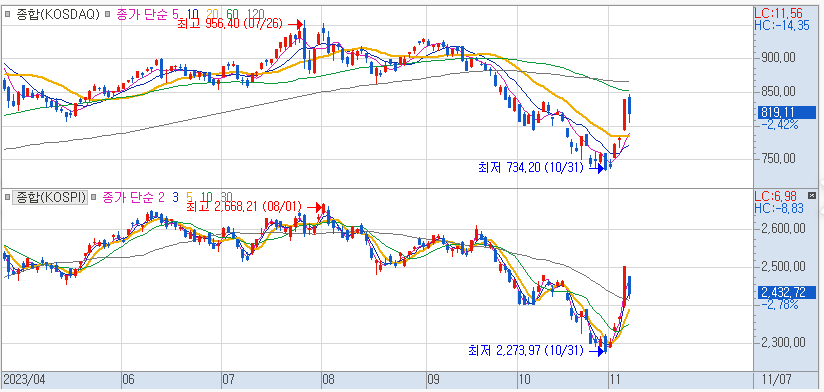Screen dimensions: 824x392
Task: Click the 2,600,00 price axis label
Action: [785, 230]
